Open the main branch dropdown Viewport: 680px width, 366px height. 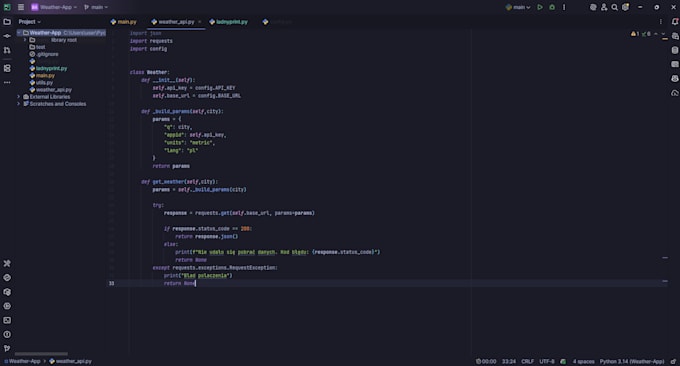coord(96,7)
